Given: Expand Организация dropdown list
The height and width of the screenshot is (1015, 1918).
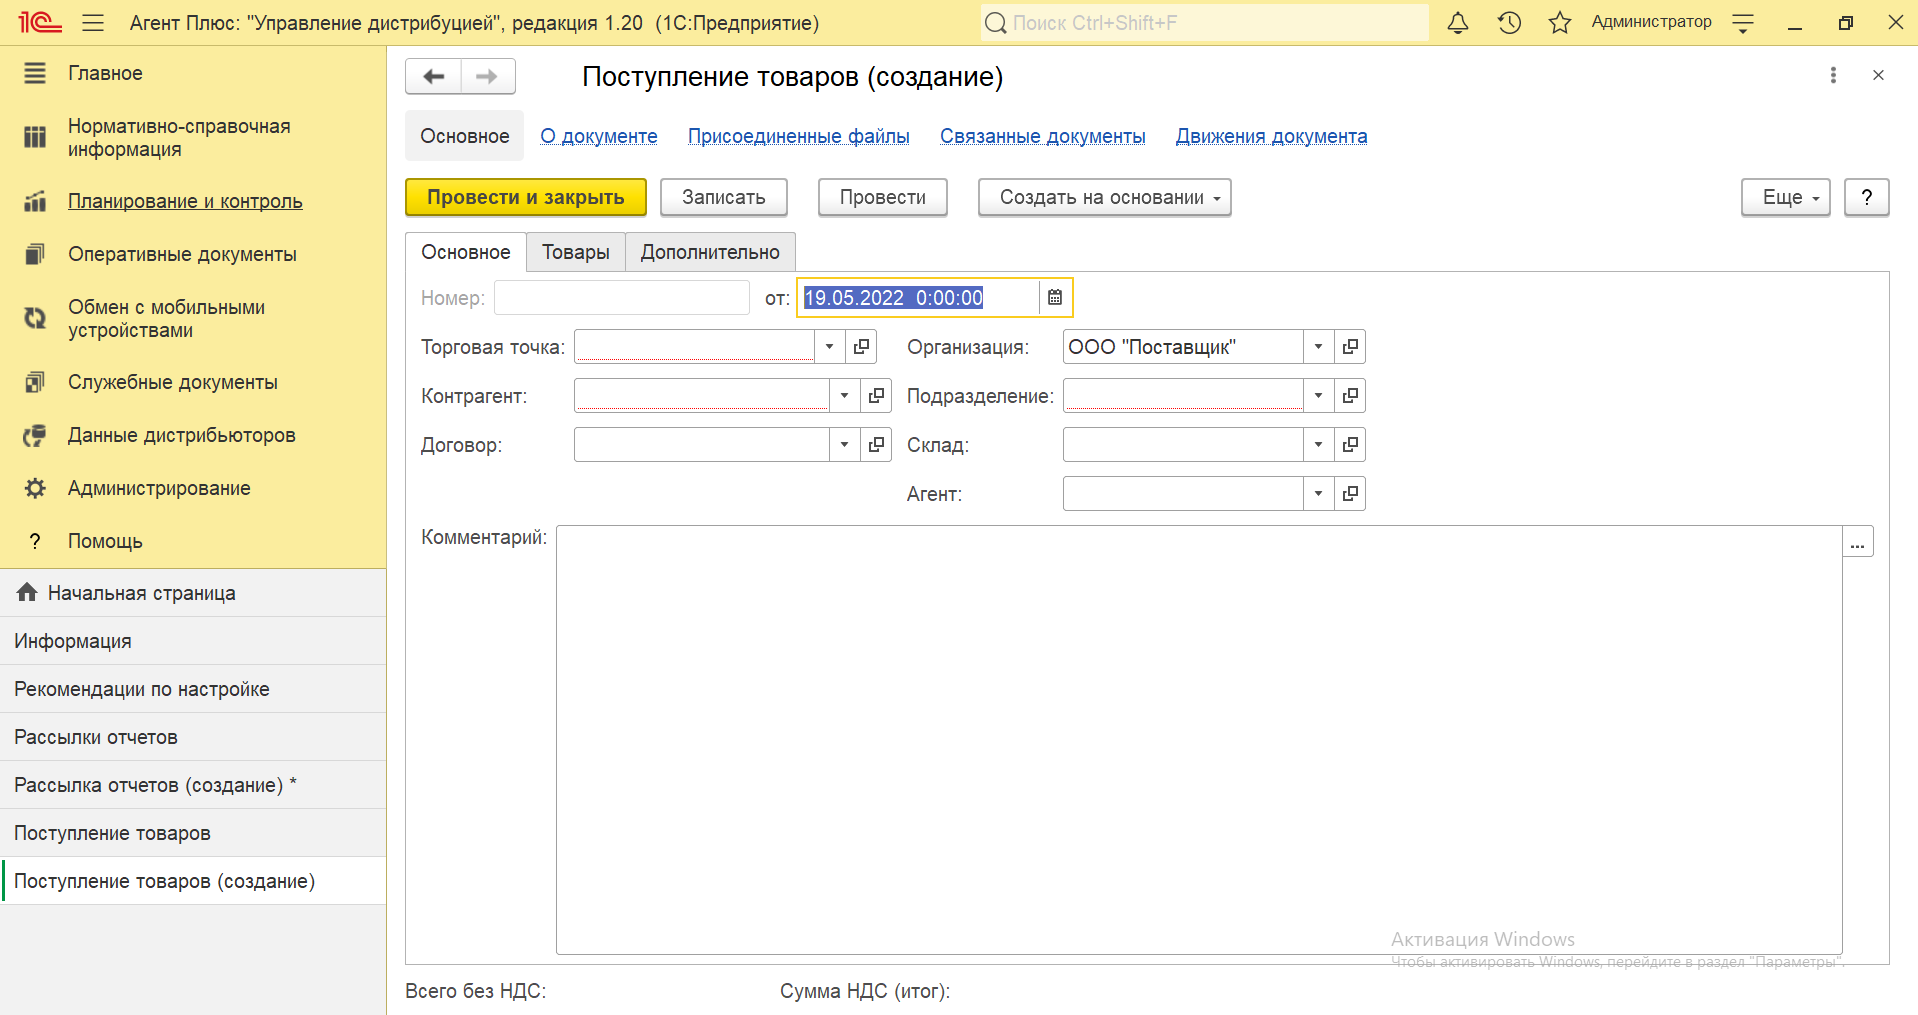Looking at the screenshot, I should 1318,347.
